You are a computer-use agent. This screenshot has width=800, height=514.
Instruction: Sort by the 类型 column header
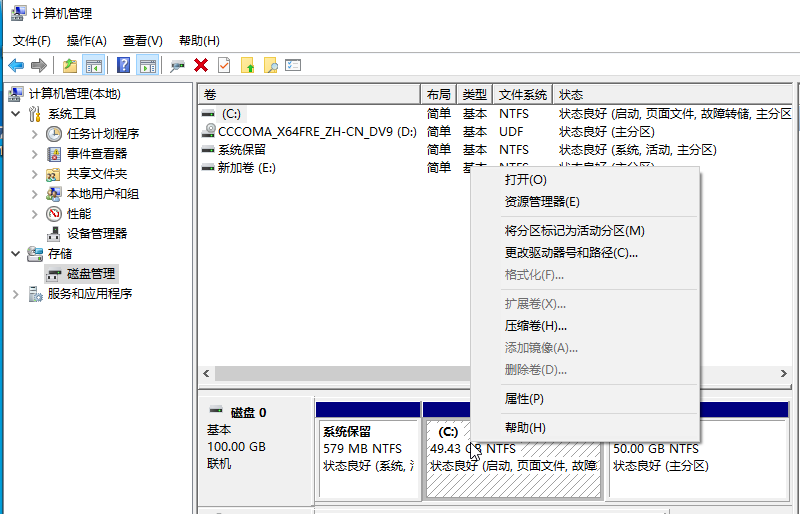click(475, 94)
